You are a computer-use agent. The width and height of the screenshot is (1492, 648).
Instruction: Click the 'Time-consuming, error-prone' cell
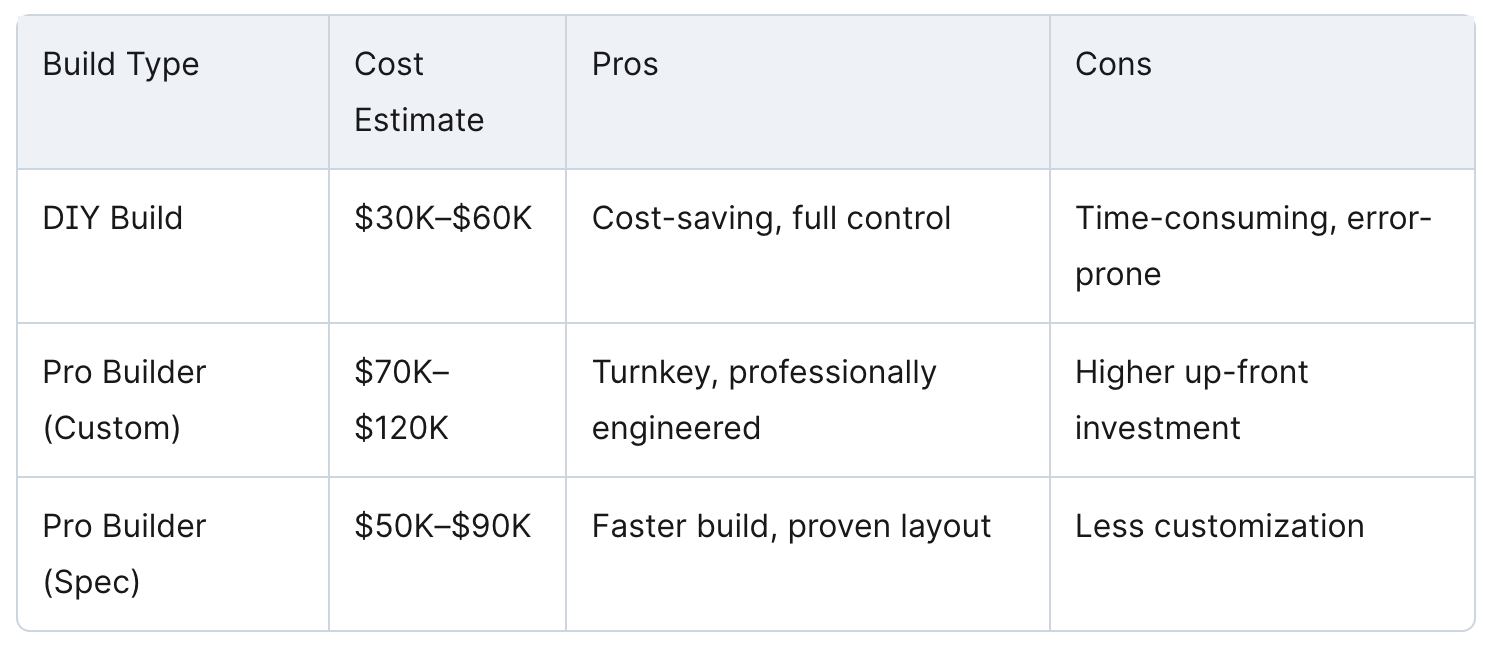tap(1253, 246)
